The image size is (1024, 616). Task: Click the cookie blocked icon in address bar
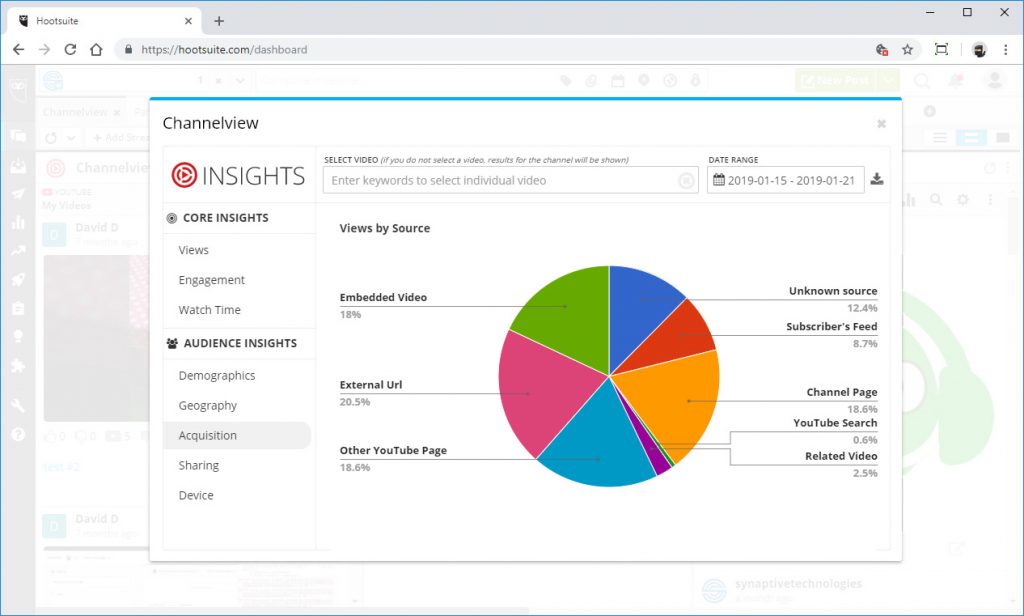point(882,50)
